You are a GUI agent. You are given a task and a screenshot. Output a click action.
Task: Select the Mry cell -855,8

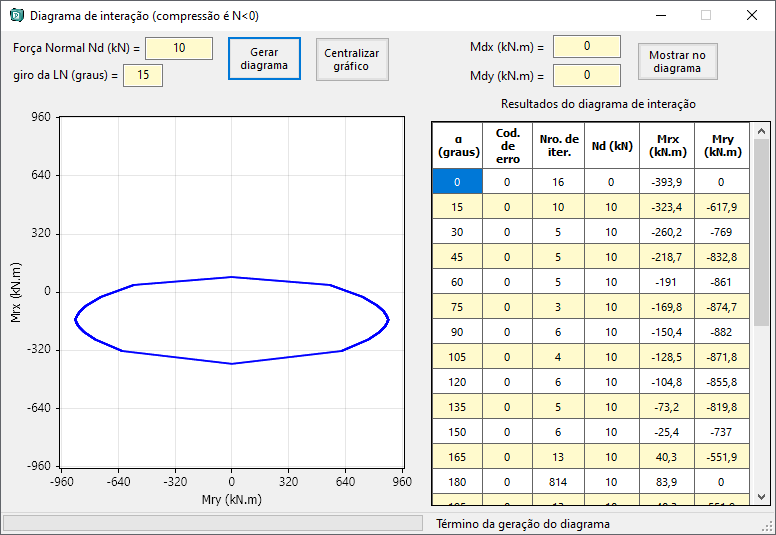pyautogui.click(x=722, y=382)
